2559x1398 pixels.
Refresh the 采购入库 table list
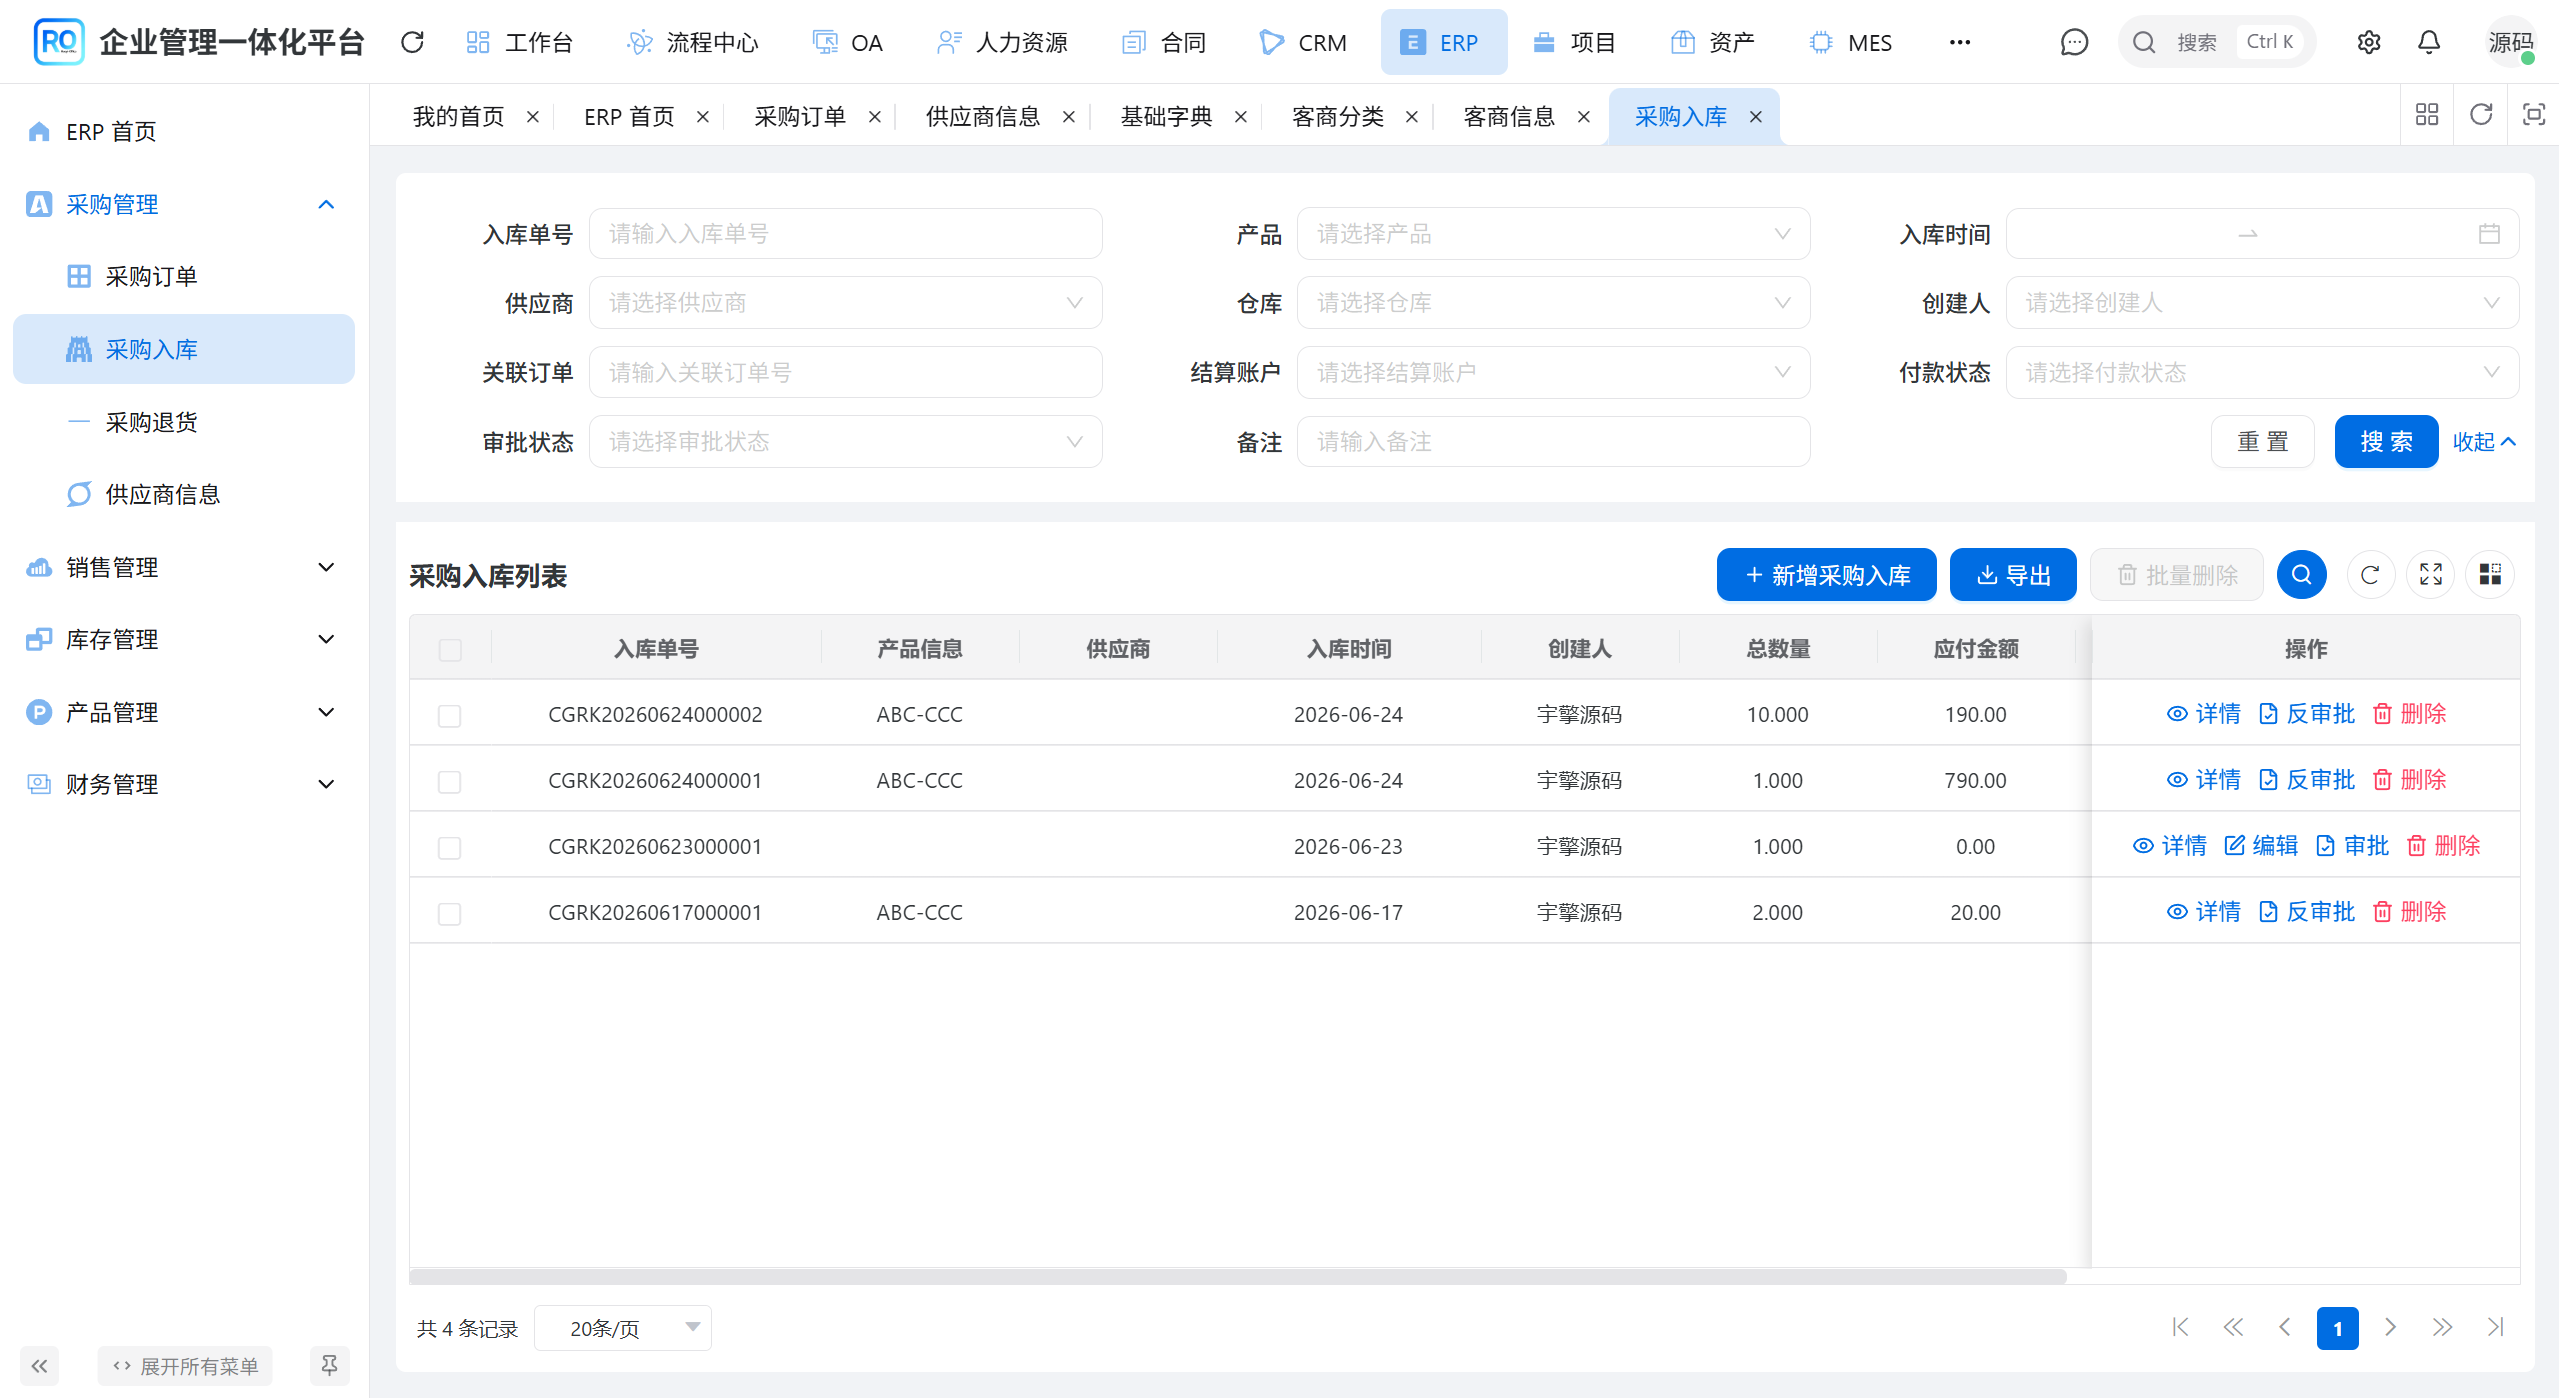(2369, 575)
